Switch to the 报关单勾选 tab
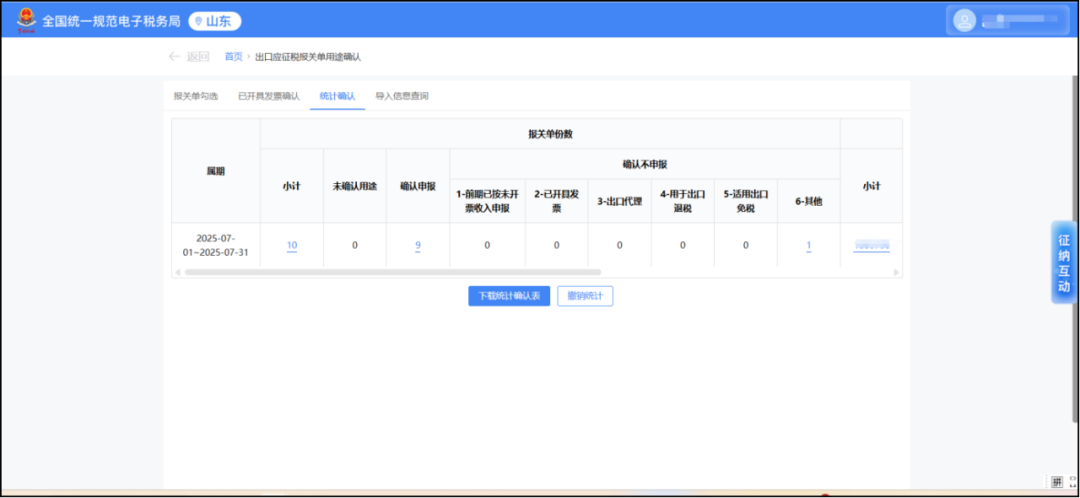The image size is (1080, 498). click(196, 96)
